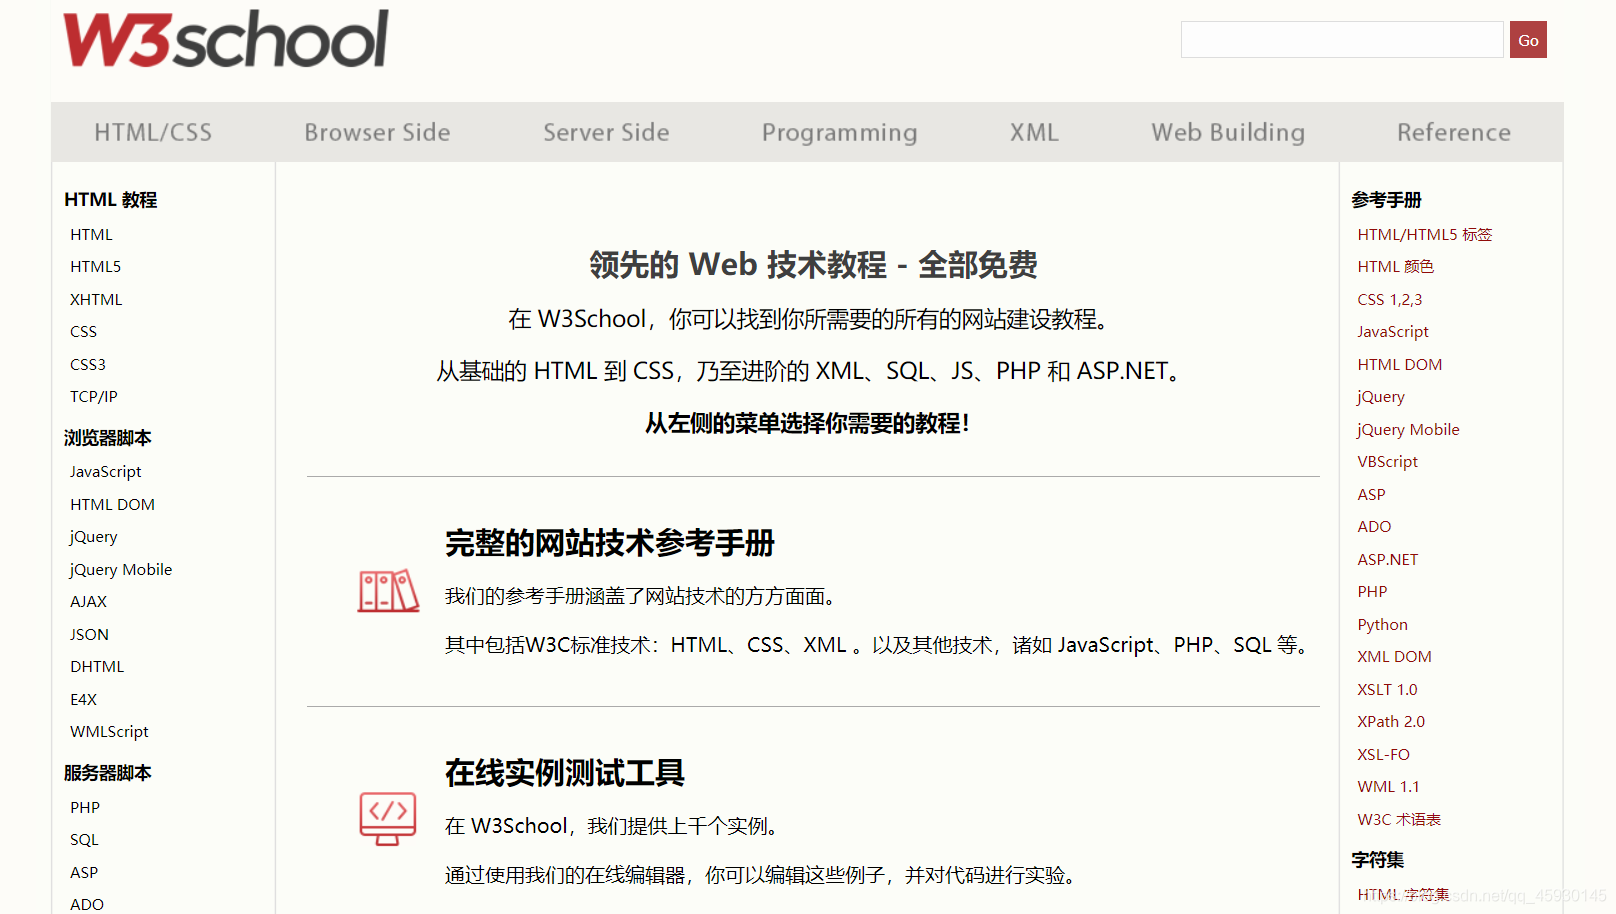The width and height of the screenshot is (1616, 914).
Task: Open CSS3 tutorial link
Action: (88, 364)
